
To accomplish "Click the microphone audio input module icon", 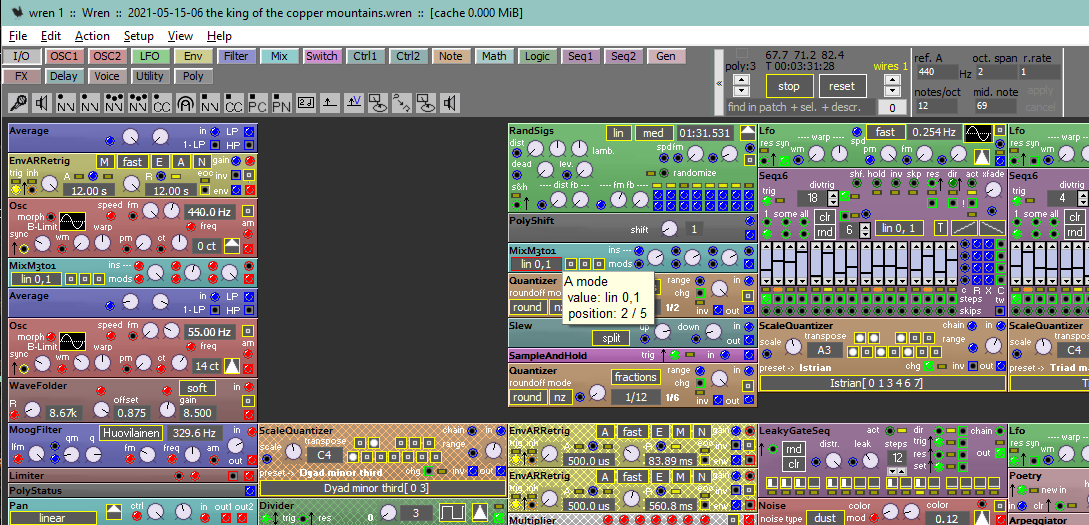I will point(18,102).
